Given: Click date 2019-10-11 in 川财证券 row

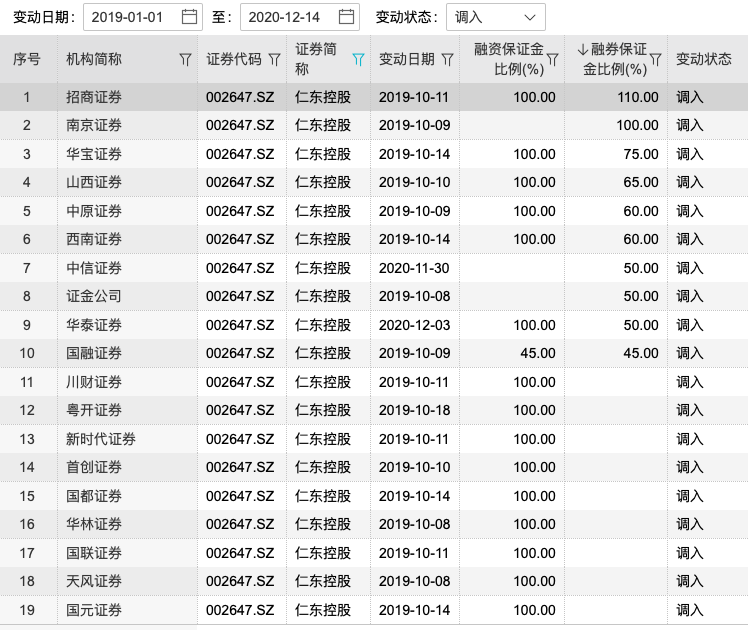Looking at the screenshot, I should [414, 382].
